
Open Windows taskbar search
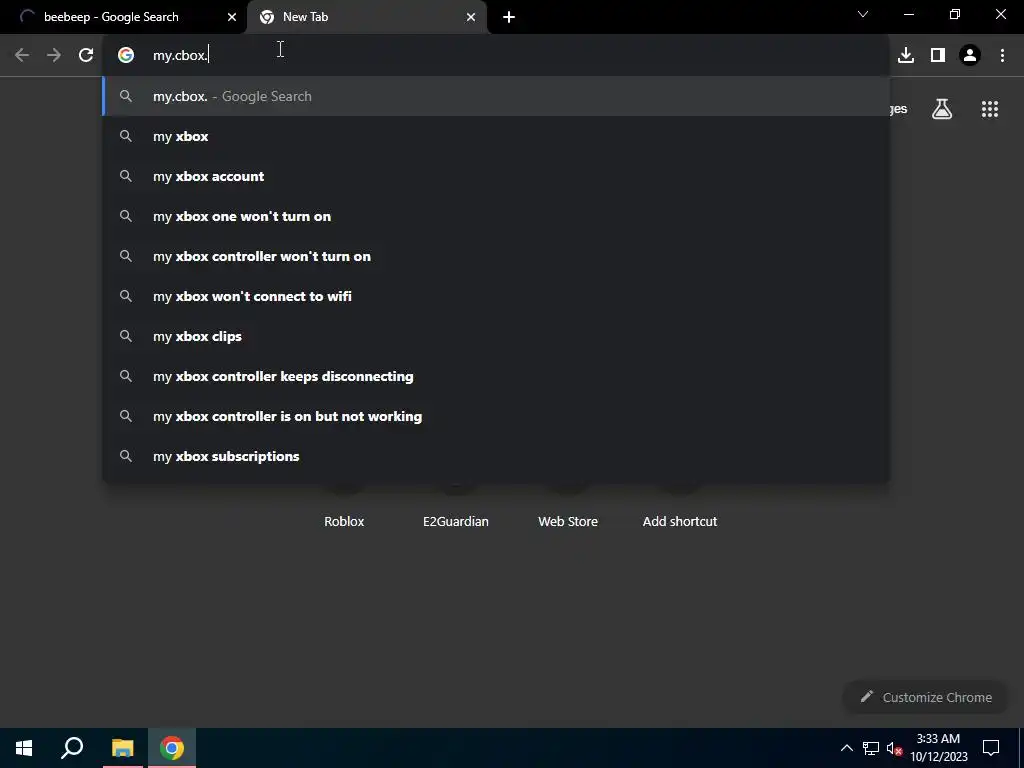coord(72,748)
